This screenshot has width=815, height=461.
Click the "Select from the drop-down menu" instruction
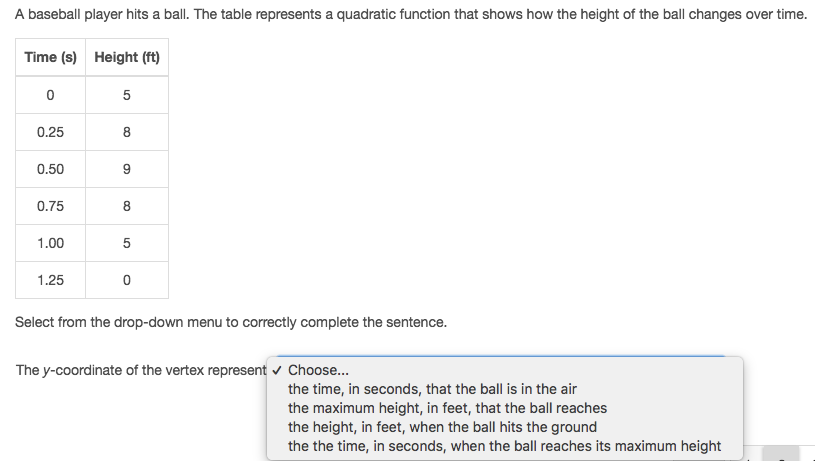coord(231,322)
